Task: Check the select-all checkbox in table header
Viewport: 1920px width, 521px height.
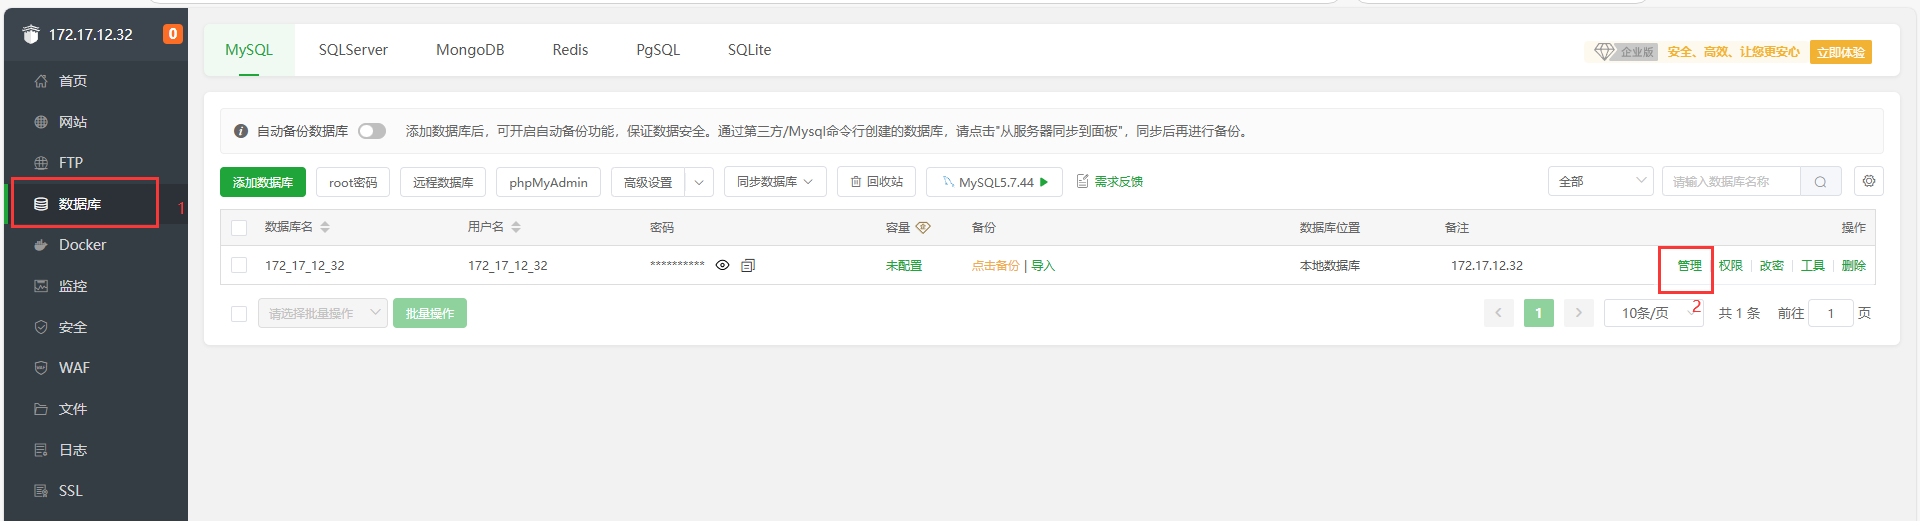Action: pyautogui.click(x=239, y=228)
